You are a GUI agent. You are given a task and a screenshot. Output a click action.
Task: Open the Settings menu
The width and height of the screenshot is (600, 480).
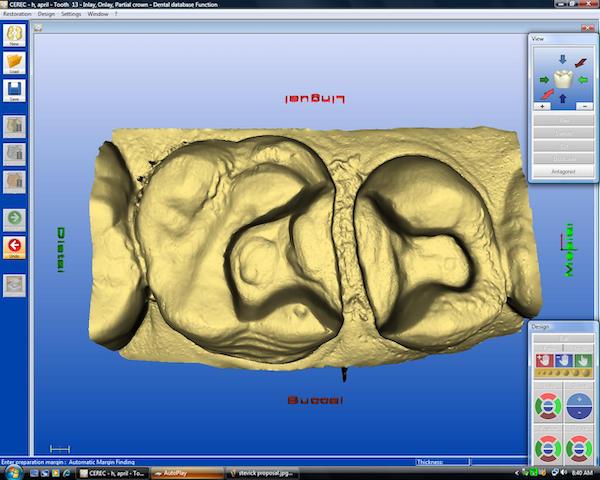tap(71, 15)
